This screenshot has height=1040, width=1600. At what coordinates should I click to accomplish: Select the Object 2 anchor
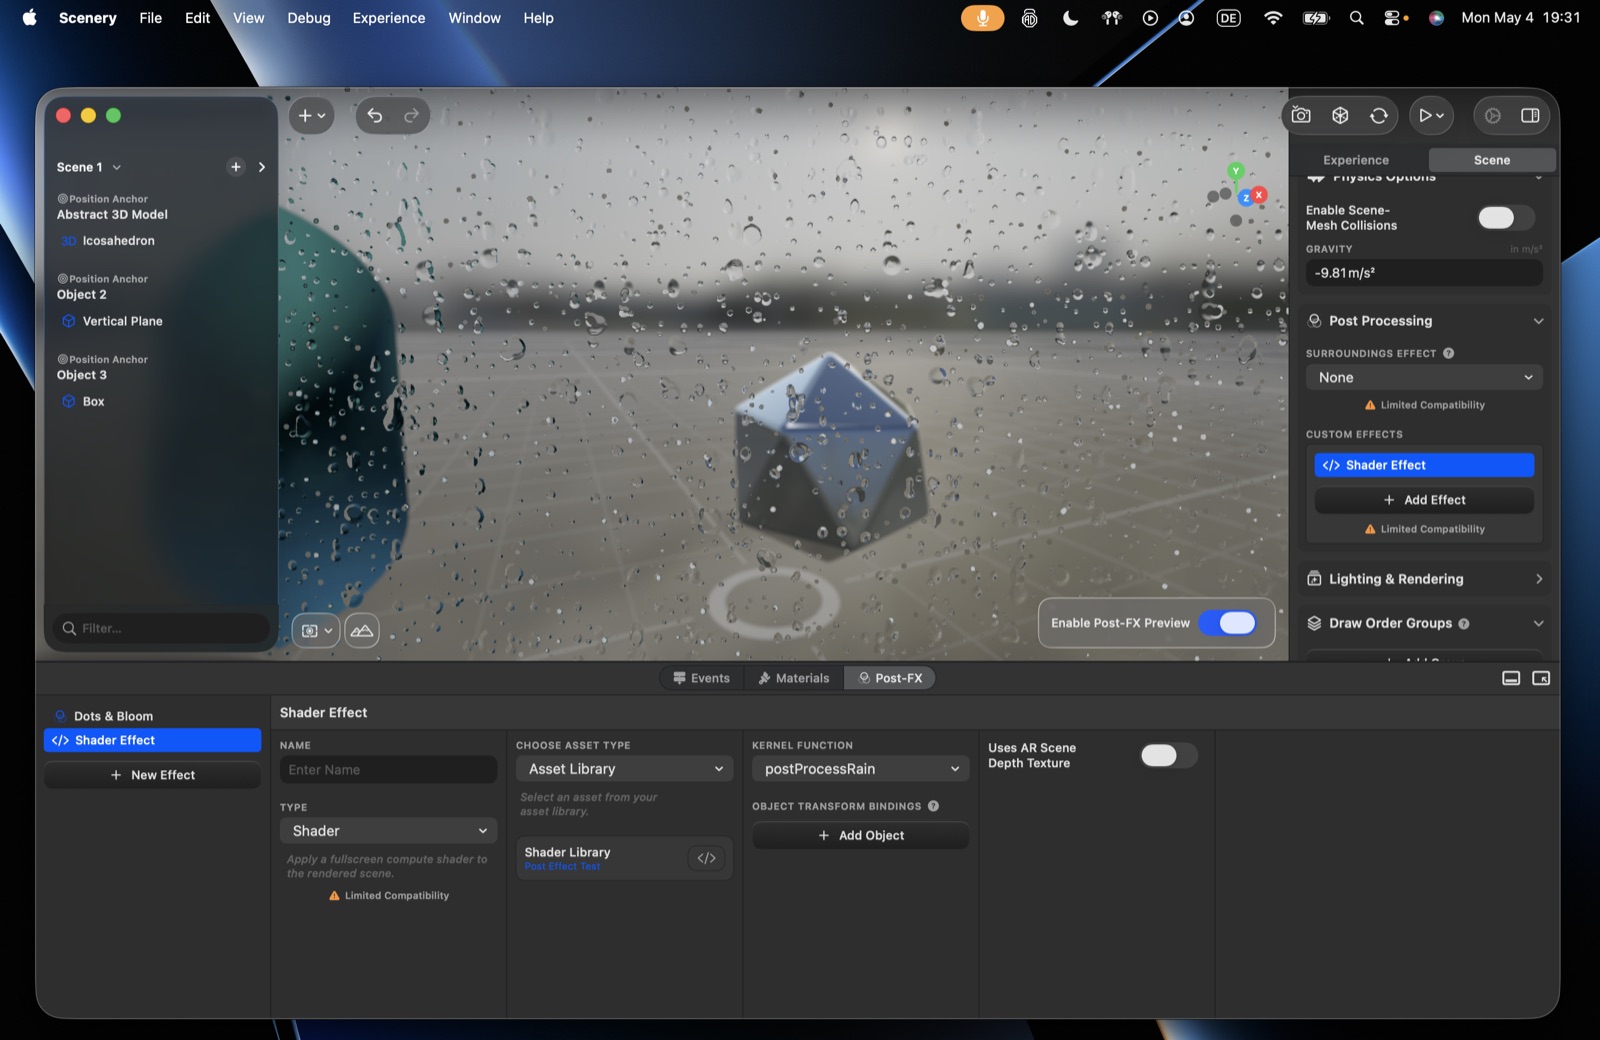coord(82,295)
